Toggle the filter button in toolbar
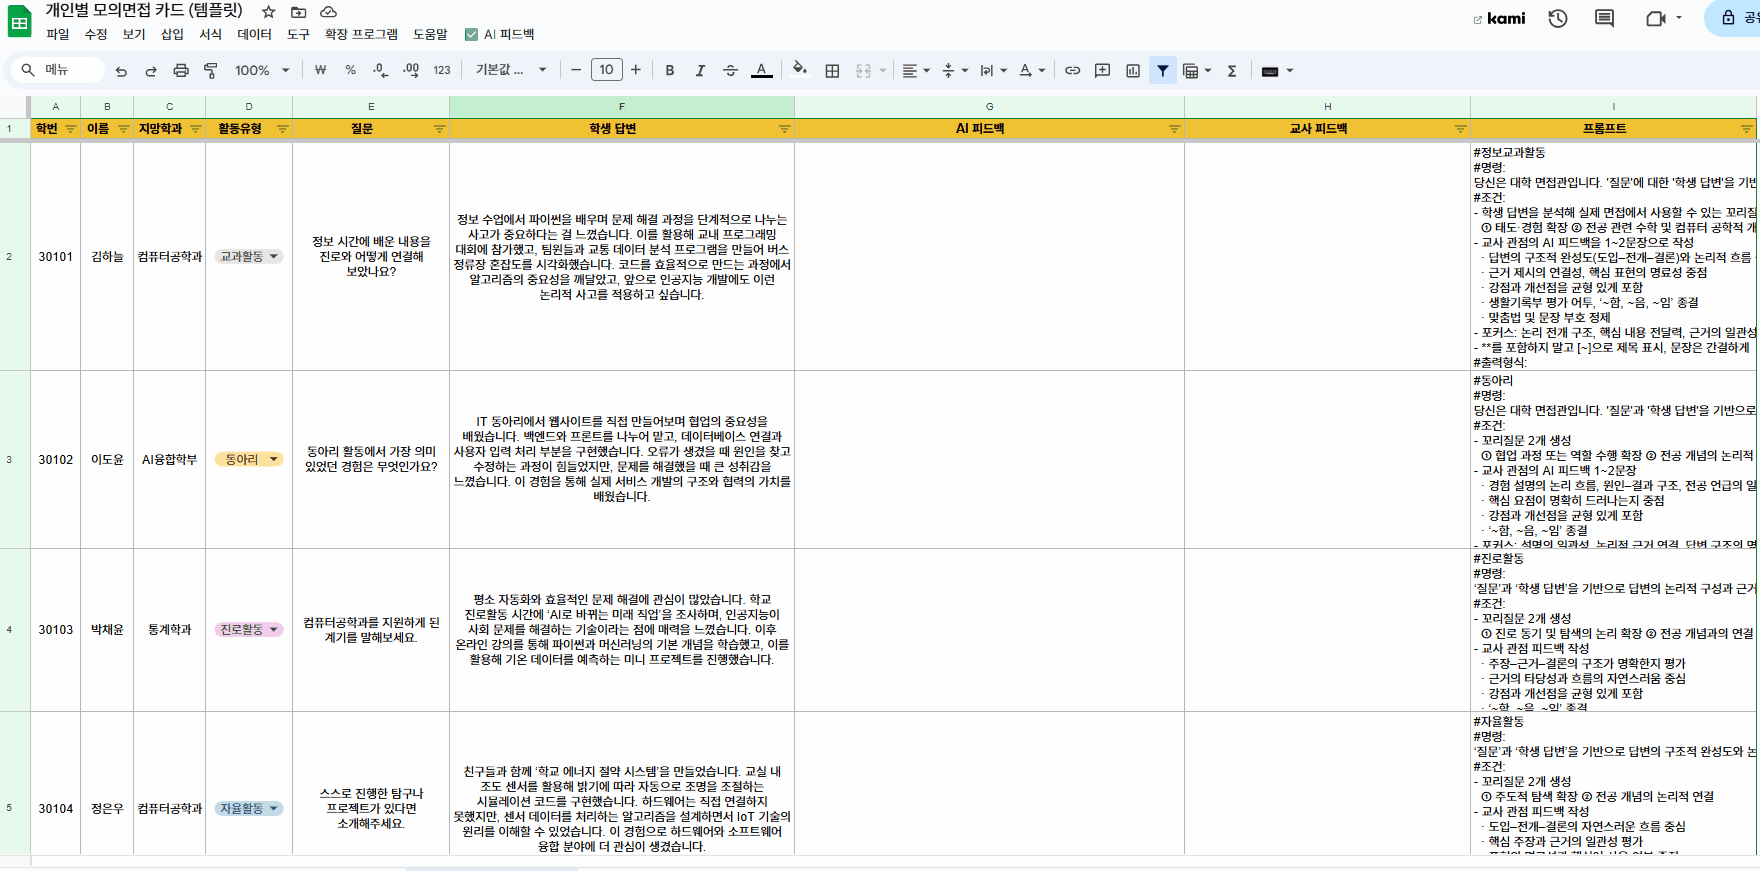Image resolution: width=1760 pixels, height=871 pixels. pyautogui.click(x=1162, y=71)
